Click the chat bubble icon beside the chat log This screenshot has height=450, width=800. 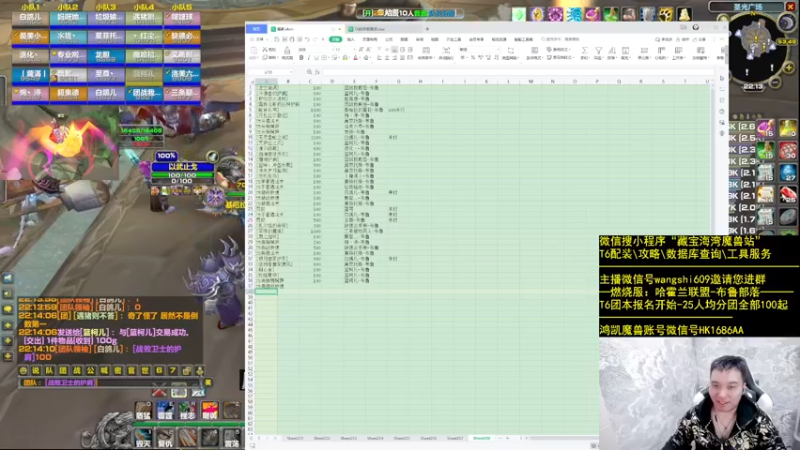pyautogui.click(x=8, y=309)
